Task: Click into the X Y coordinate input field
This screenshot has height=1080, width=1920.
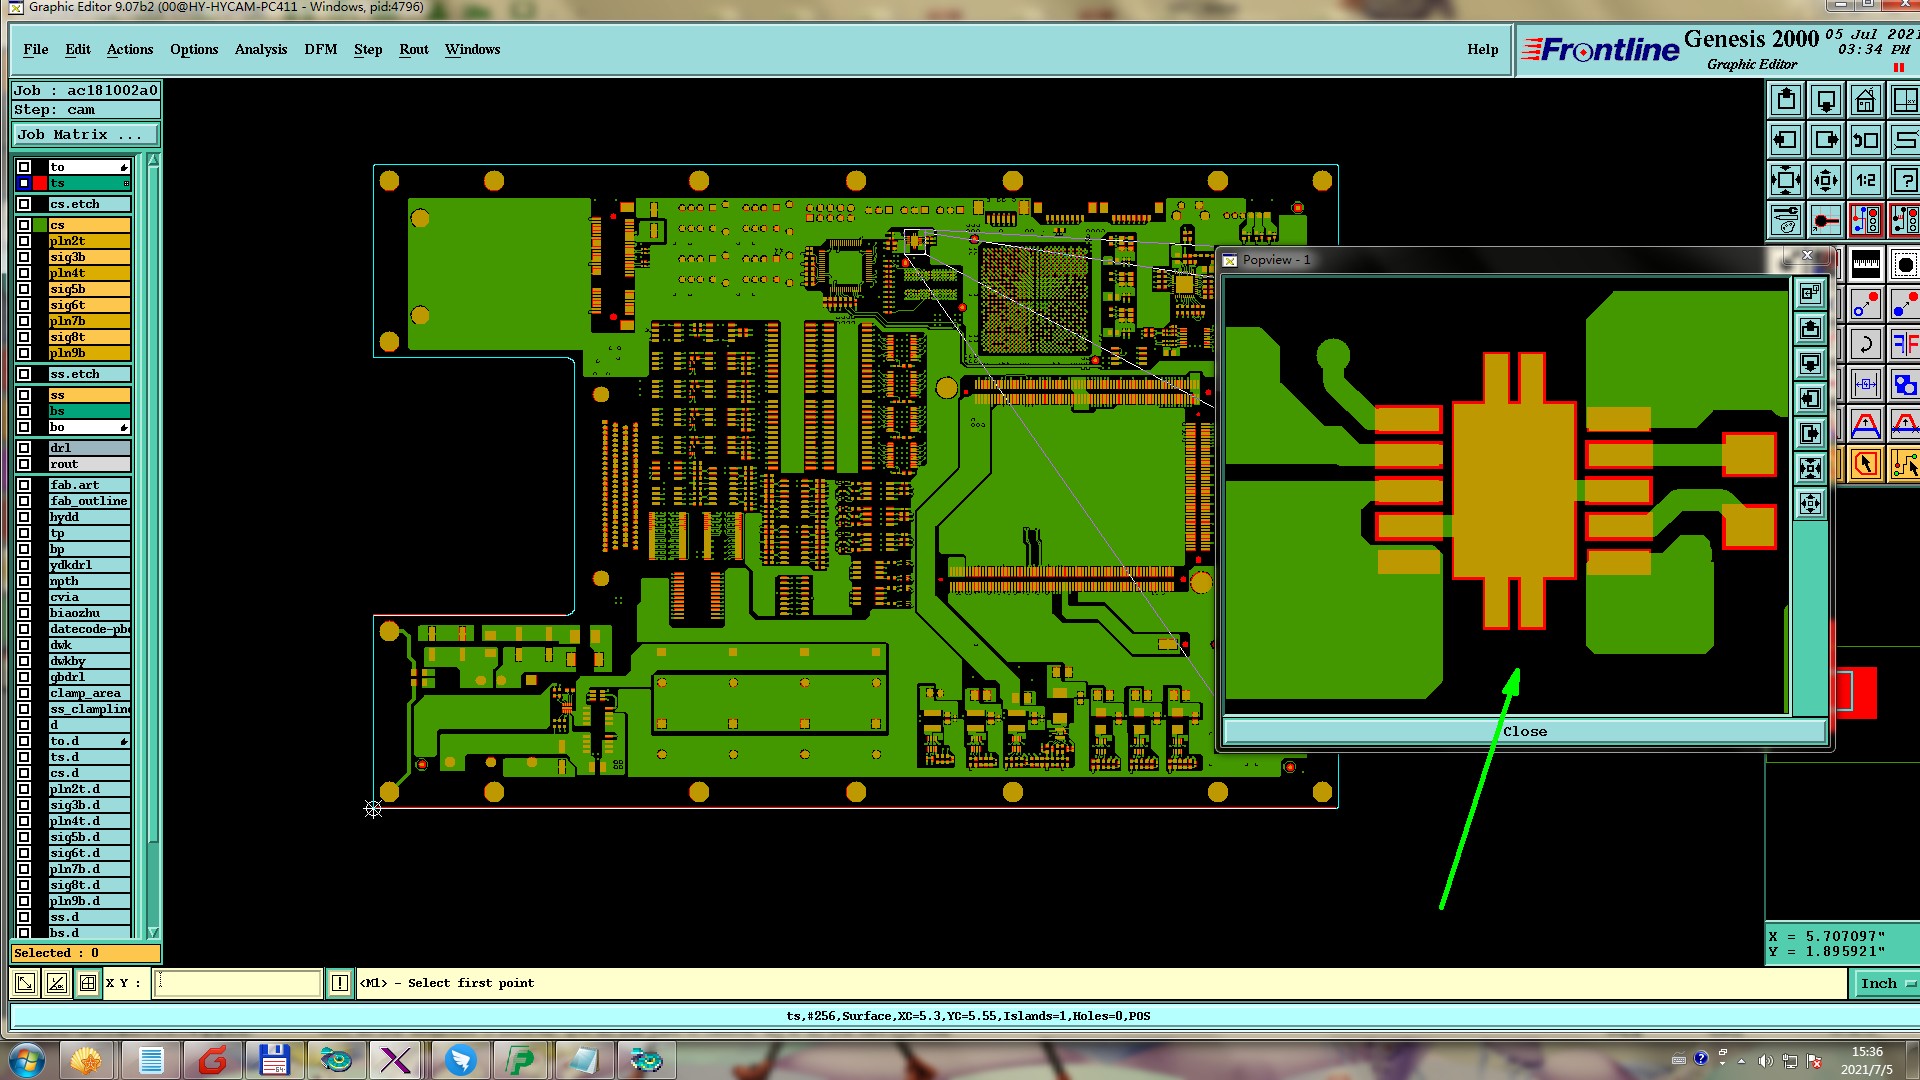Action: pos(238,983)
